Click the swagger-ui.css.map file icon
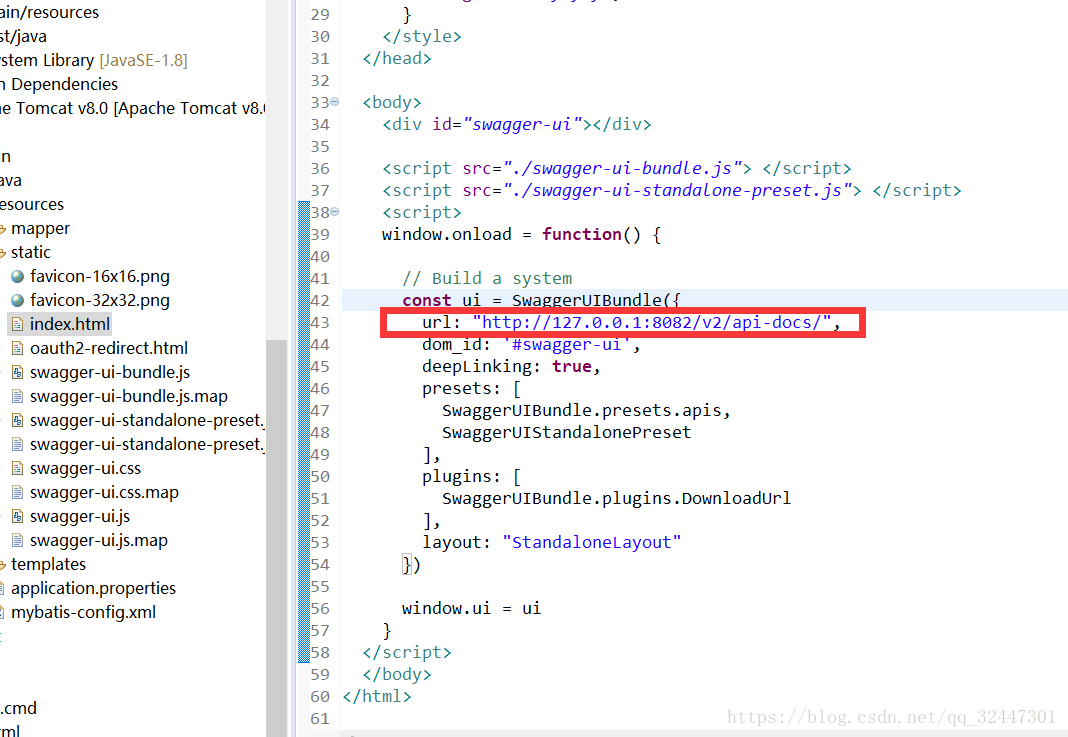 (x=18, y=492)
